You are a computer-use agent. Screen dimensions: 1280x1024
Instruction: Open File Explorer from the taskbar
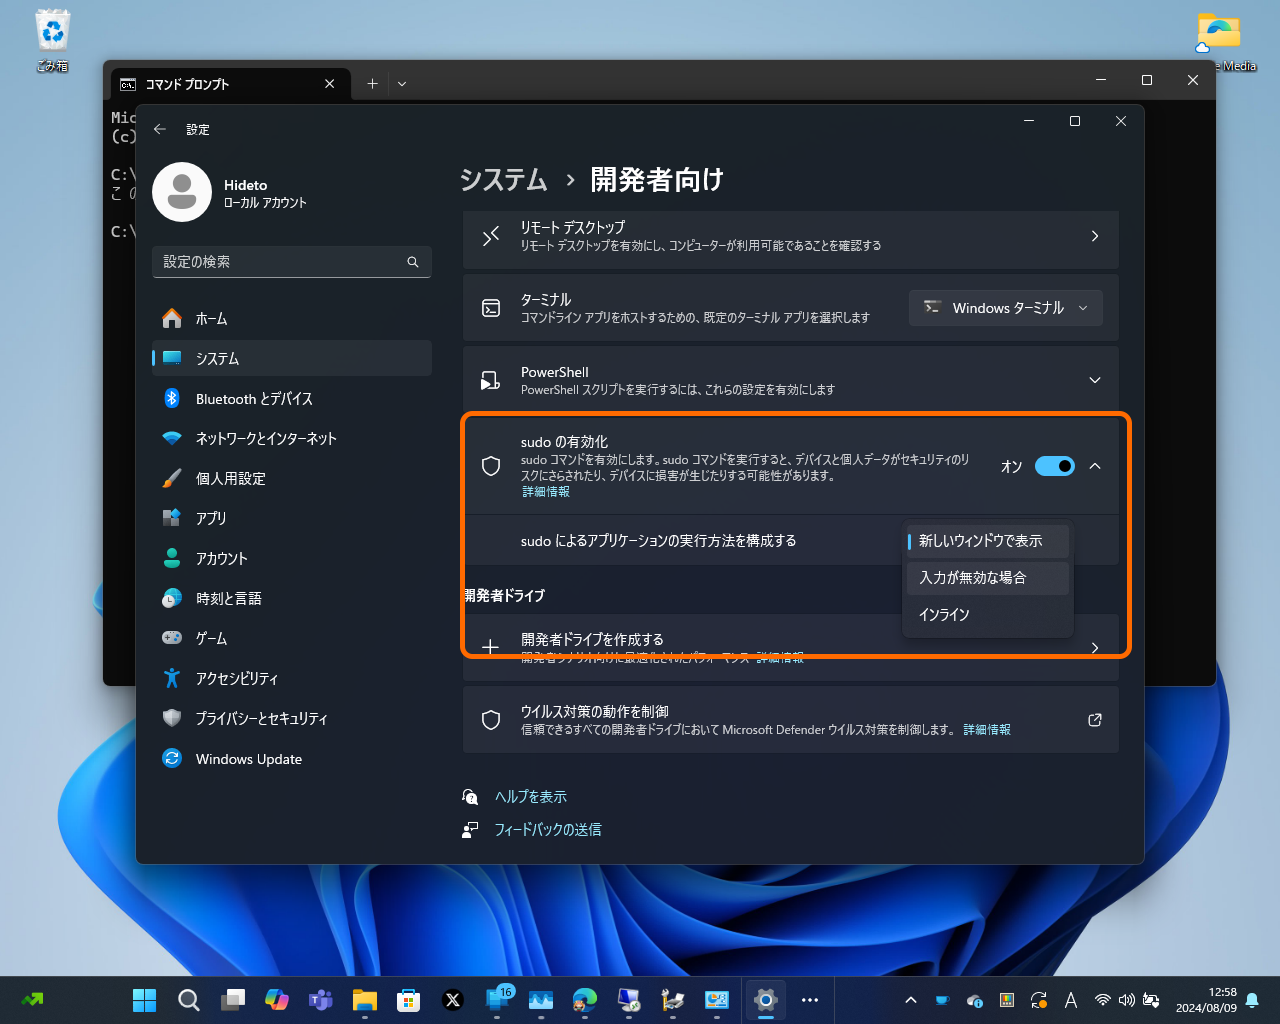[364, 1000]
